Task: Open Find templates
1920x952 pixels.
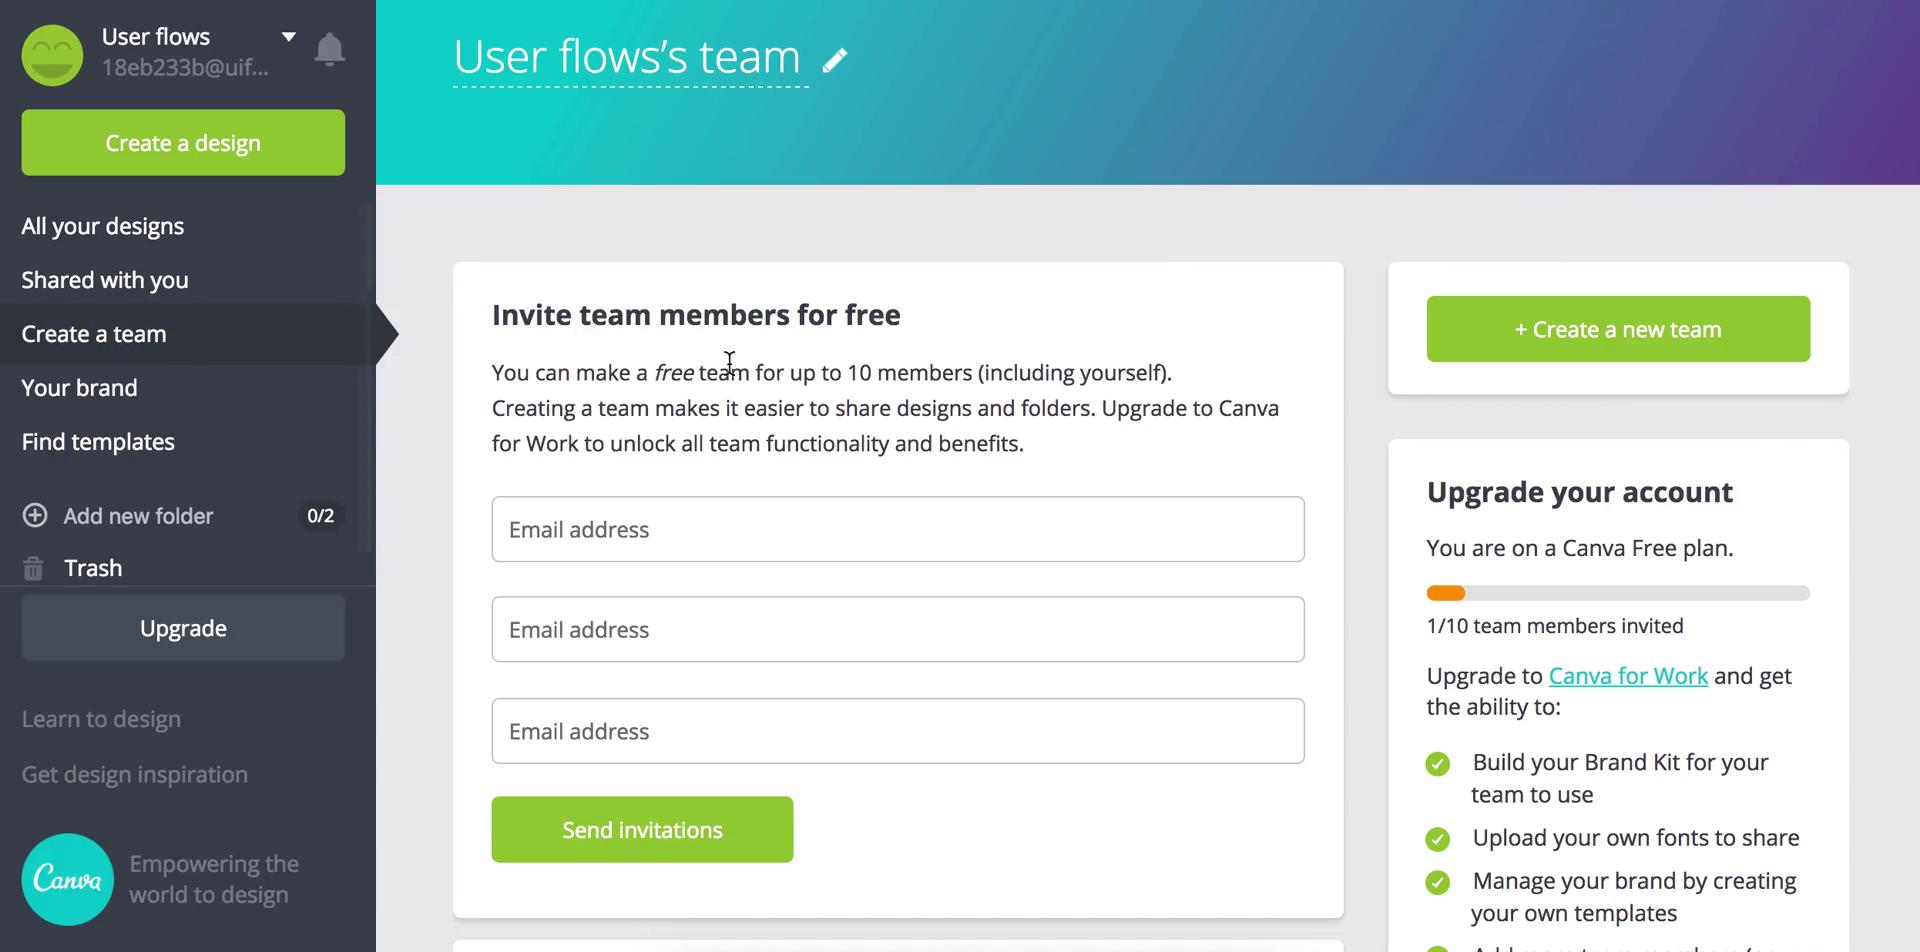Action: point(98,442)
